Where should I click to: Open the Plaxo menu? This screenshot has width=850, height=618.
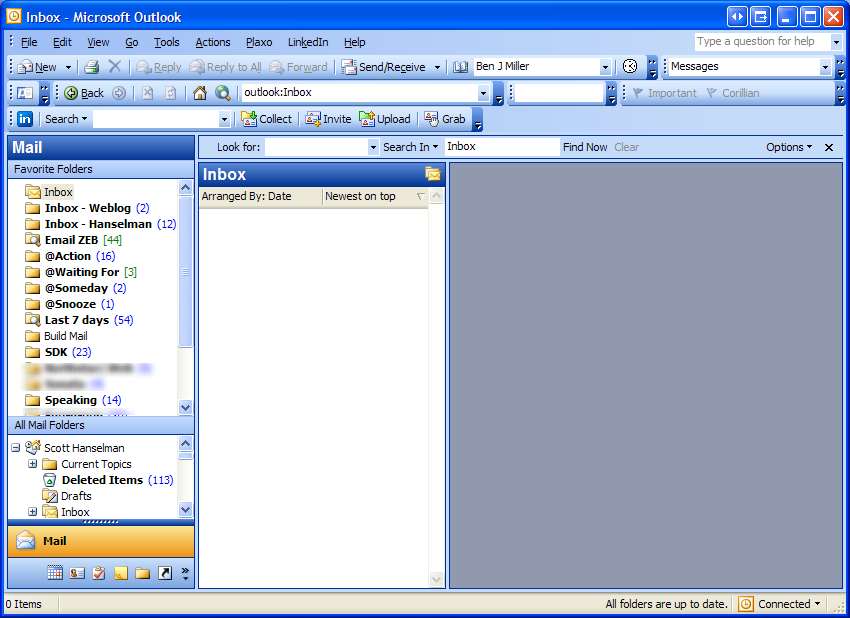259,42
